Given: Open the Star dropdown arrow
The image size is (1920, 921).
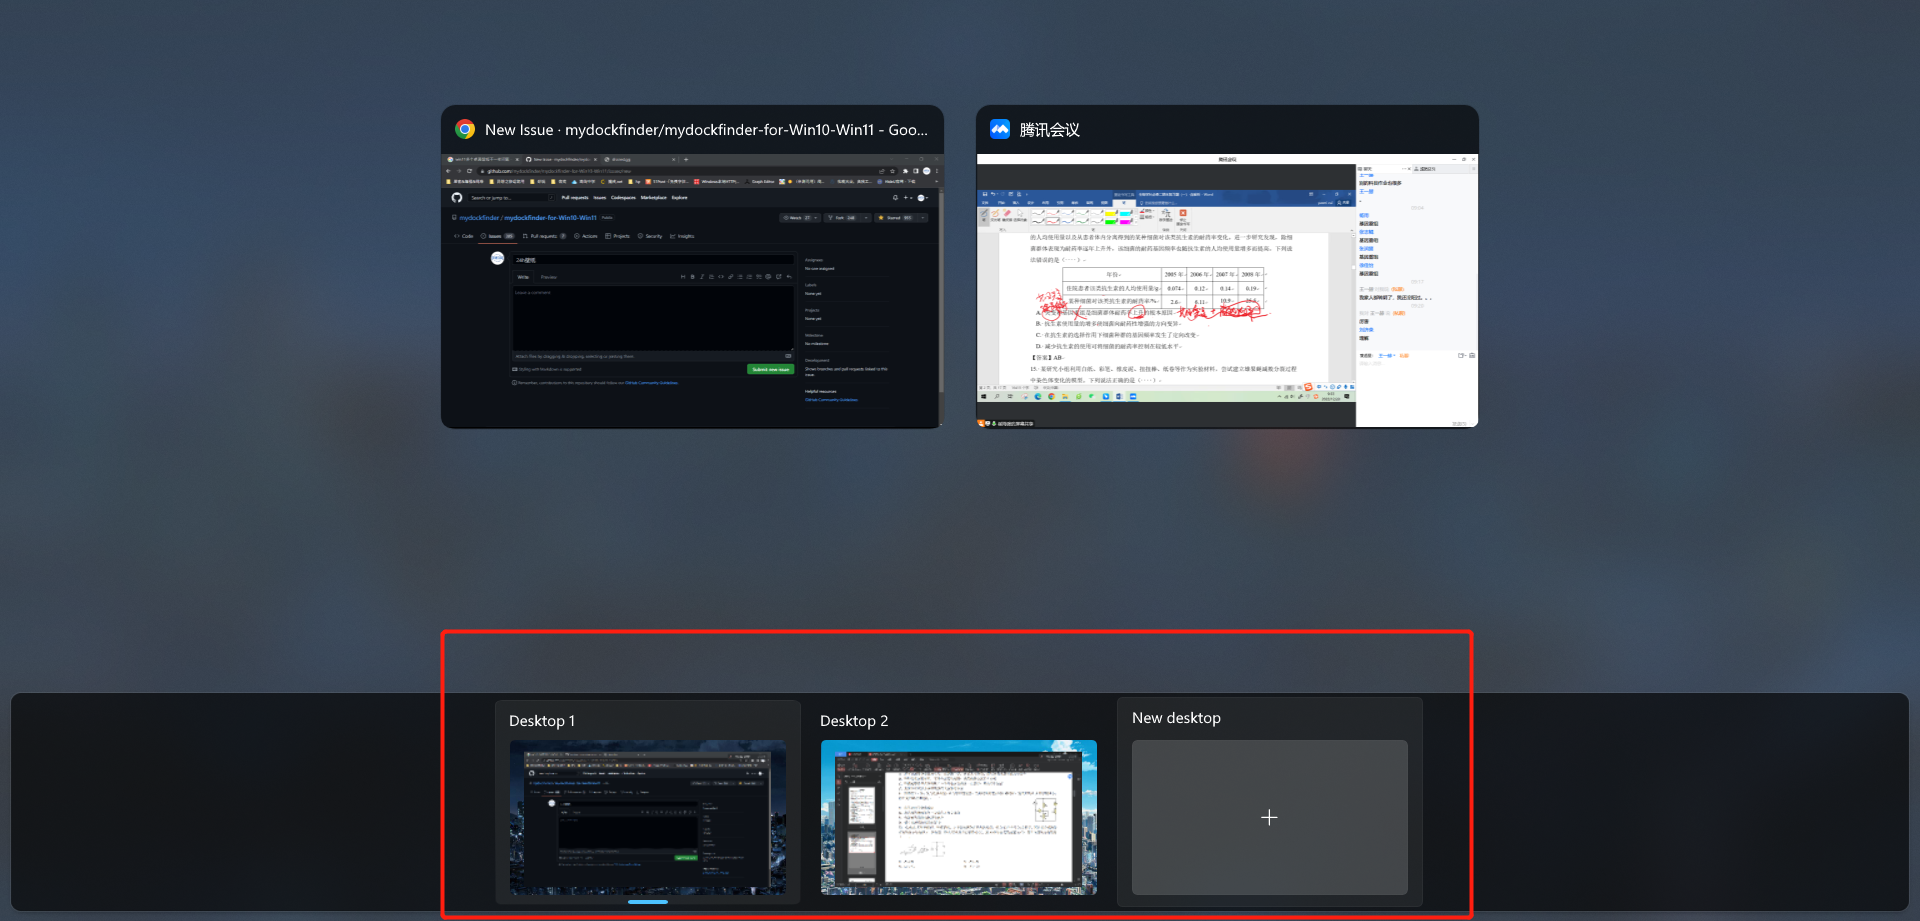Looking at the screenshot, I should pyautogui.click(x=924, y=217).
